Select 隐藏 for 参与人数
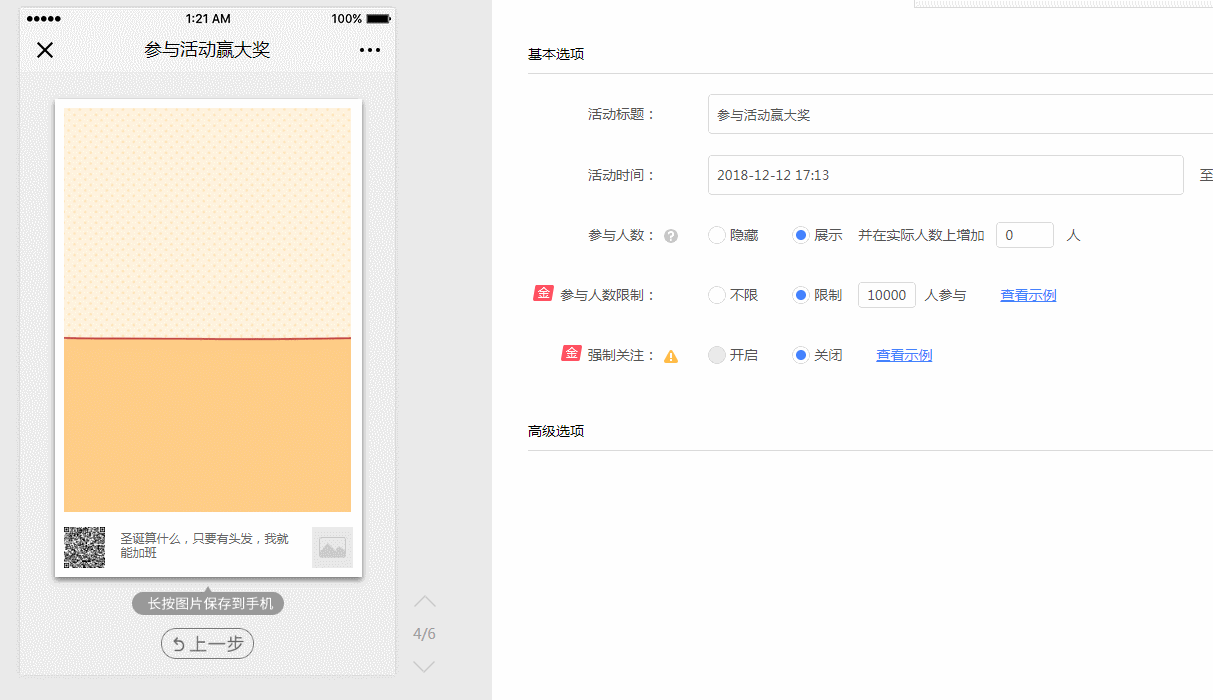The height and width of the screenshot is (700, 1213). click(x=716, y=235)
